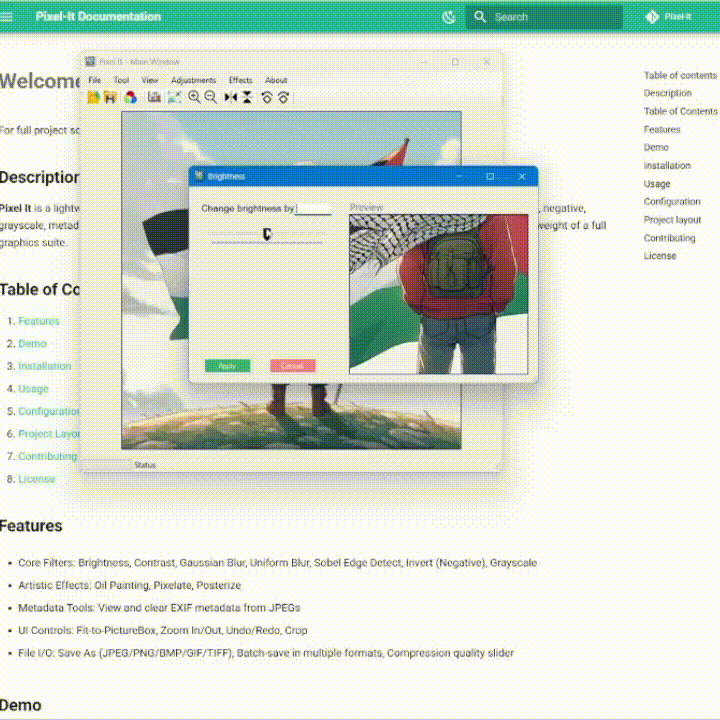Image resolution: width=720 pixels, height=720 pixels.
Task: Select Features in right sidebar
Action: point(662,129)
